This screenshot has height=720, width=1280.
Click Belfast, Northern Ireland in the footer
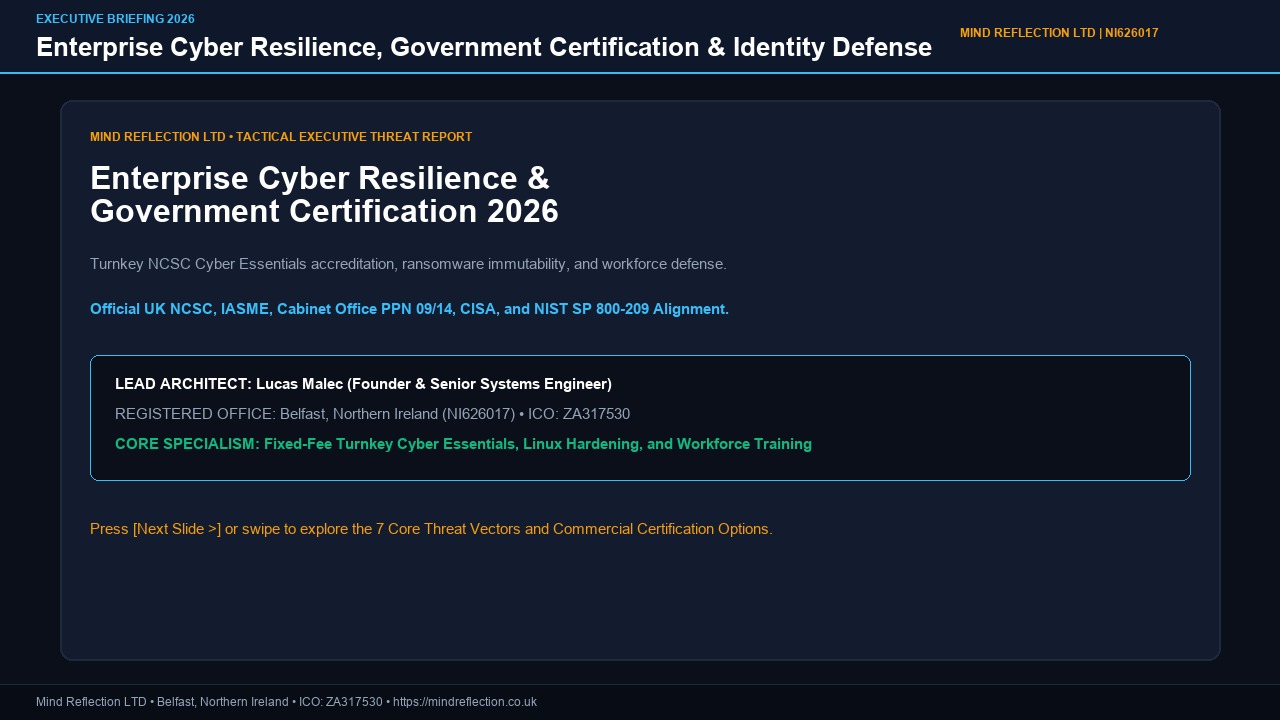[223, 702]
